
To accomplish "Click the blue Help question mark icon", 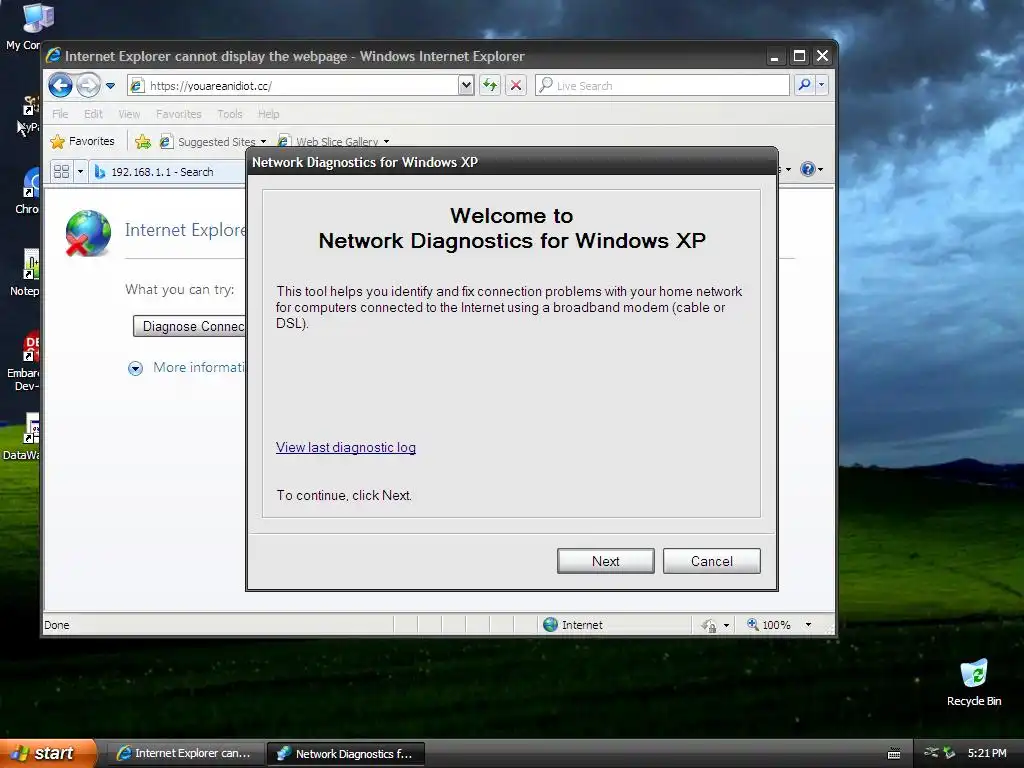I will (808, 169).
